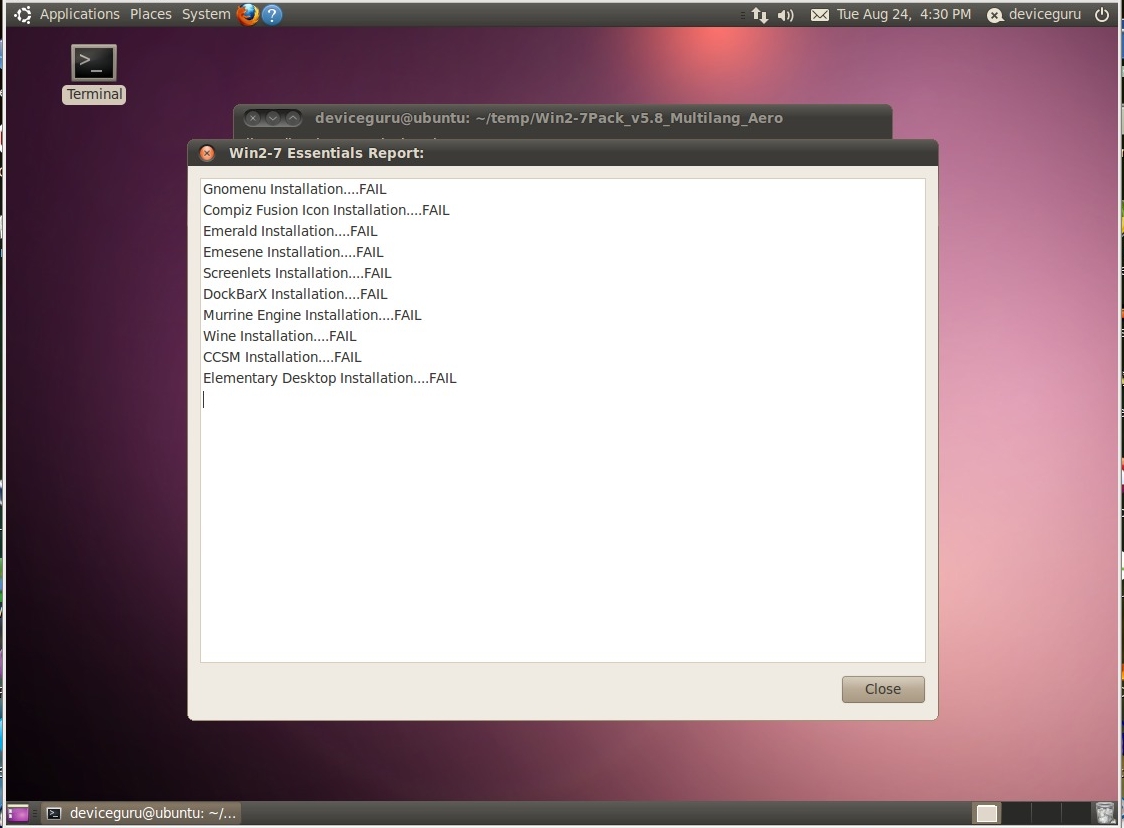1124x828 pixels.
Task: Click the terminal window's close button
Action: point(253,118)
